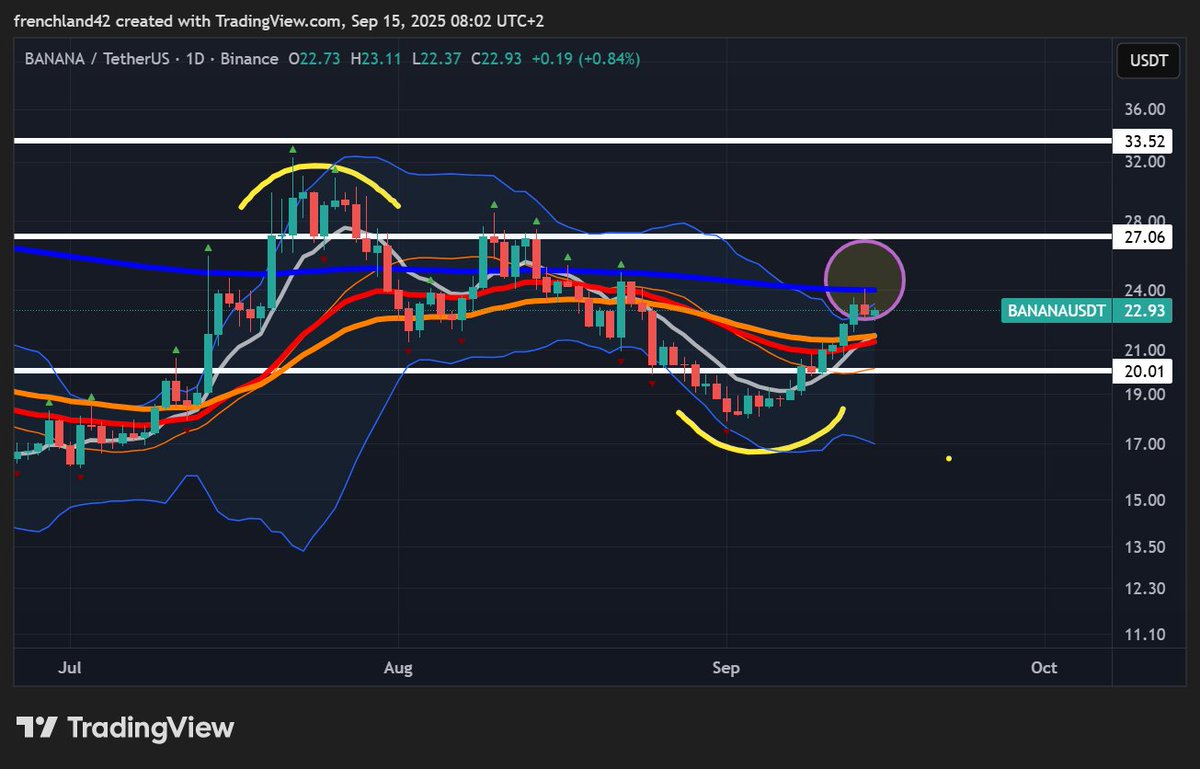Image resolution: width=1200 pixels, height=769 pixels.
Task: Click the 33.52 resistance price label
Action: (1141, 141)
